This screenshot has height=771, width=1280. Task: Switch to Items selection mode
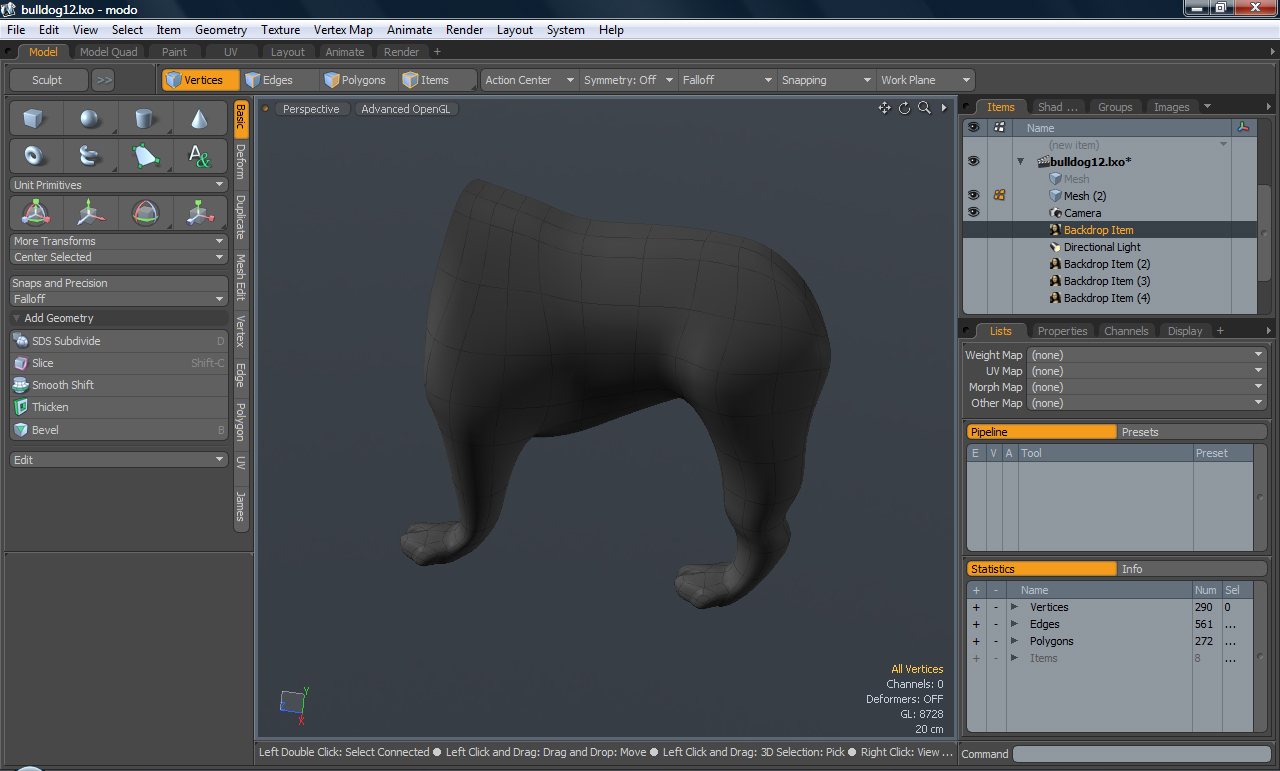coord(436,80)
